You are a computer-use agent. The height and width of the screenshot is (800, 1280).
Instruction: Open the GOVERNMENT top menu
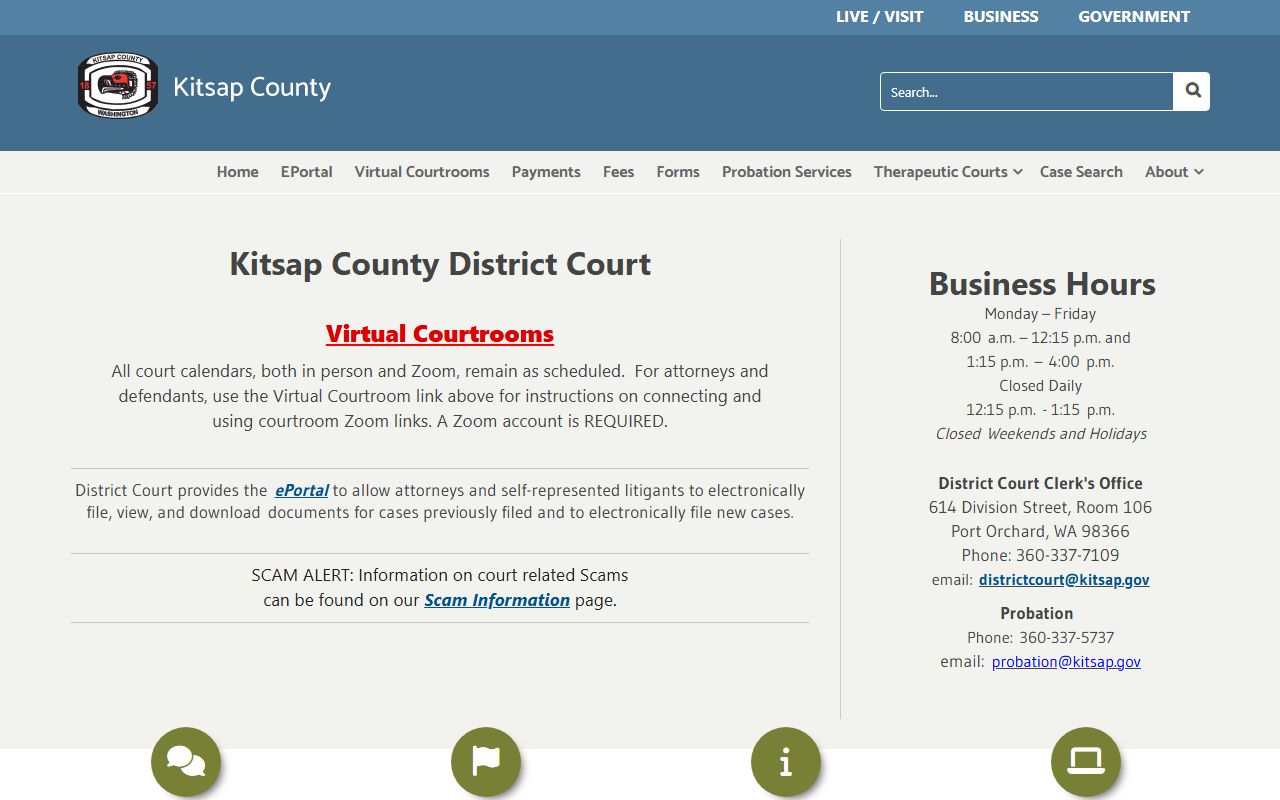click(x=1134, y=17)
